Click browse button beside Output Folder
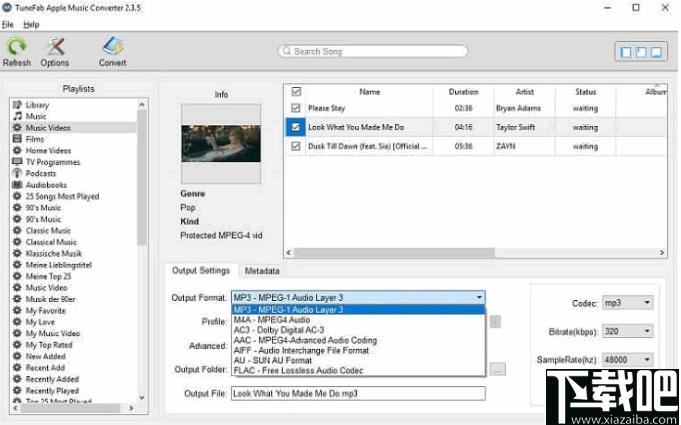This screenshot has width=681, height=425. pyautogui.click(x=498, y=369)
